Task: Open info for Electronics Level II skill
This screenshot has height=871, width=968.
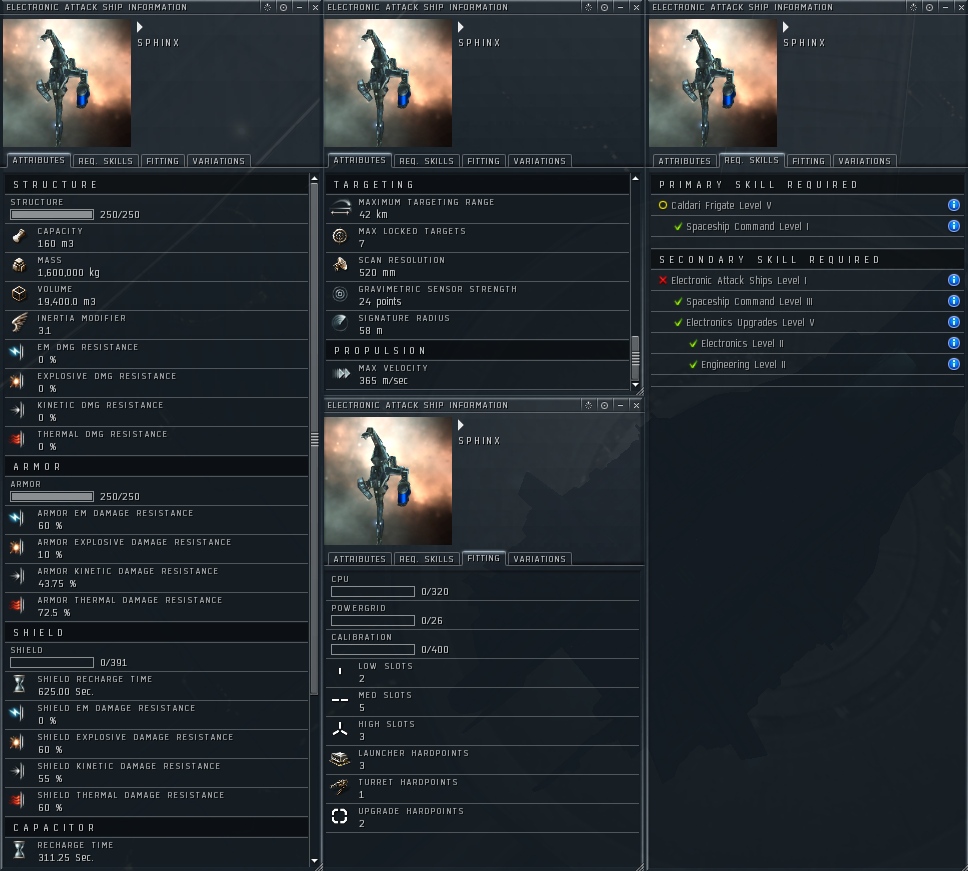Action: (x=953, y=343)
